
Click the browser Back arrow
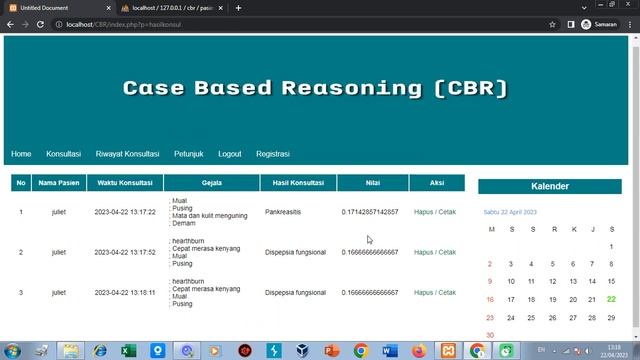pos(10,24)
